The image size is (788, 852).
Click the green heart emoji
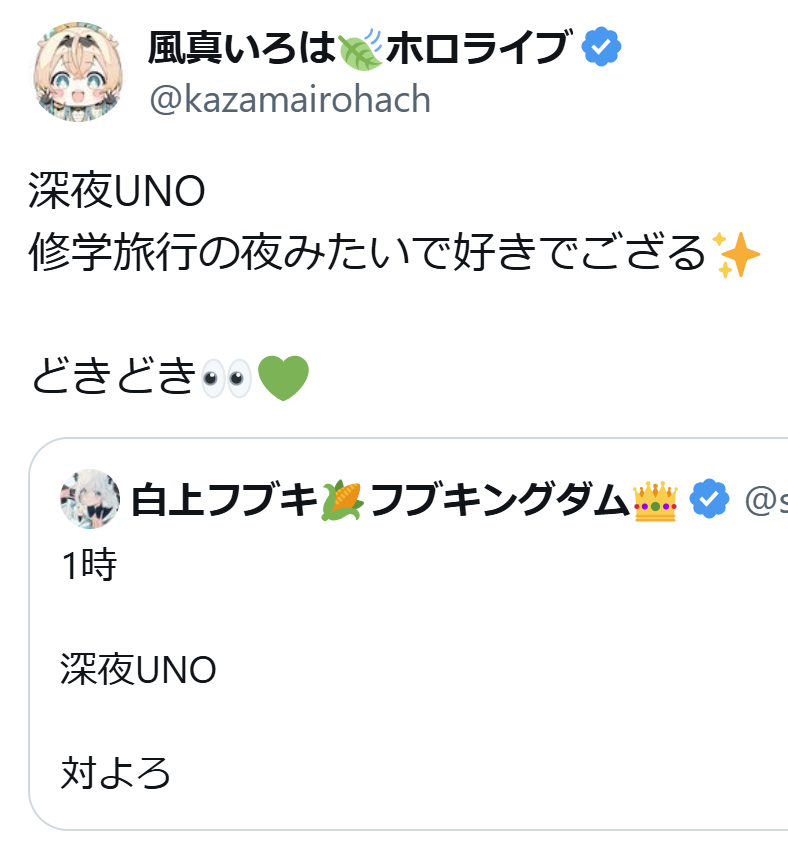(x=283, y=378)
